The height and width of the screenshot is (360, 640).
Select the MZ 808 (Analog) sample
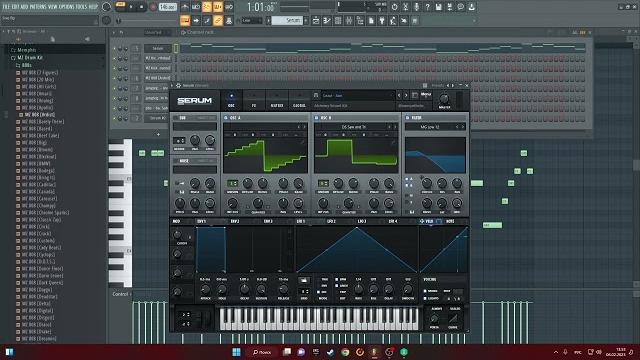(x=37, y=100)
